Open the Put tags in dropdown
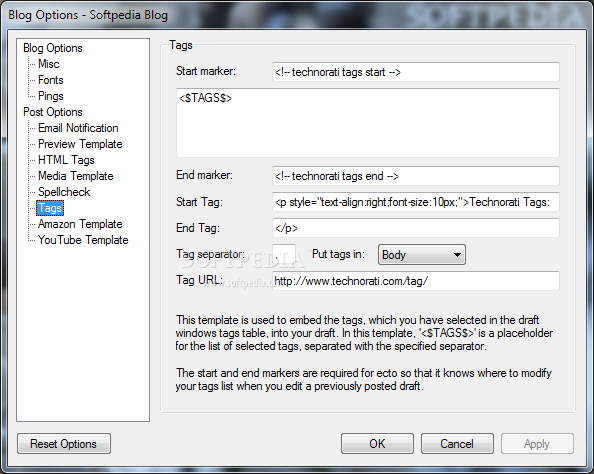The height and width of the screenshot is (474, 594). [422, 255]
